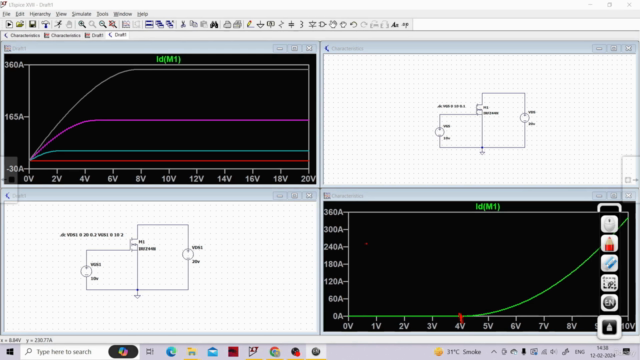The image size is (640, 360).
Task: Open Microsoft Edge from the taskbar
Action: coord(171,351)
